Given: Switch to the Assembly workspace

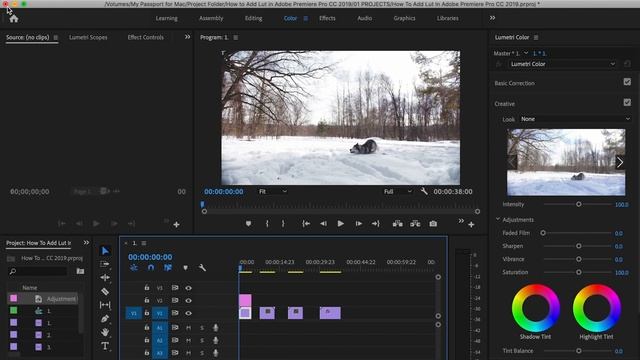Looking at the screenshot, I should pyautogui.click(x=211, y=18).
